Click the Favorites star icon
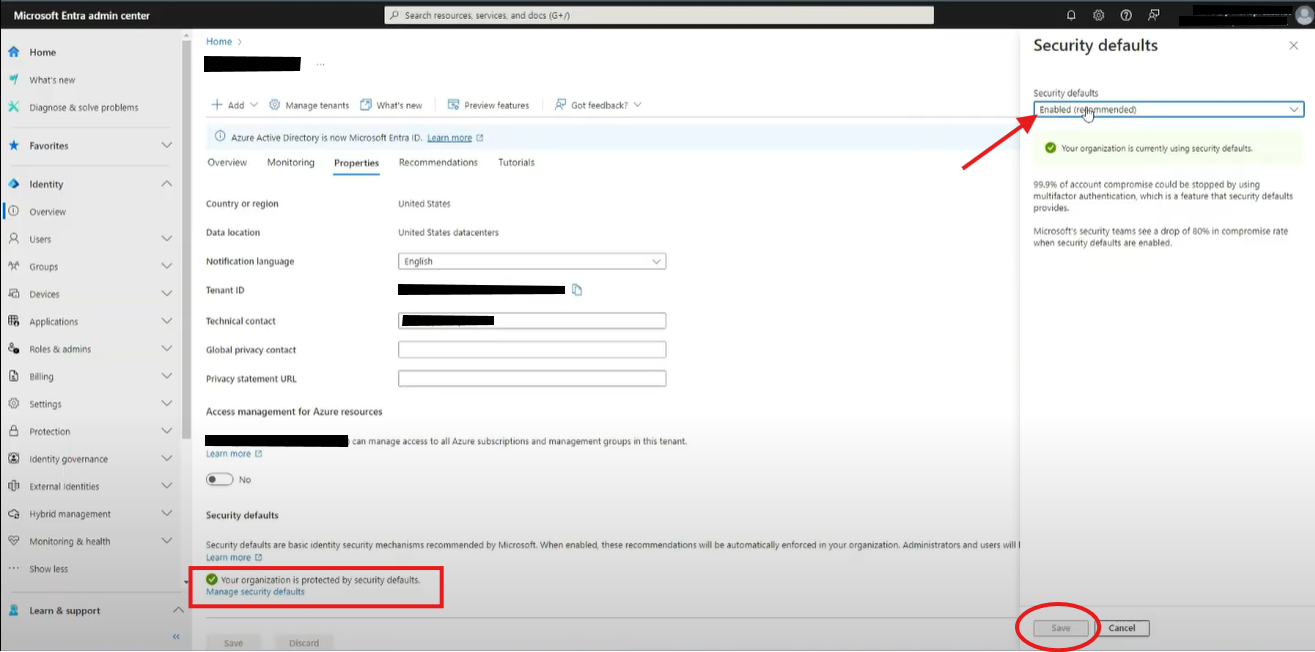The image size is (1315, 652). (x=14, y=145)
